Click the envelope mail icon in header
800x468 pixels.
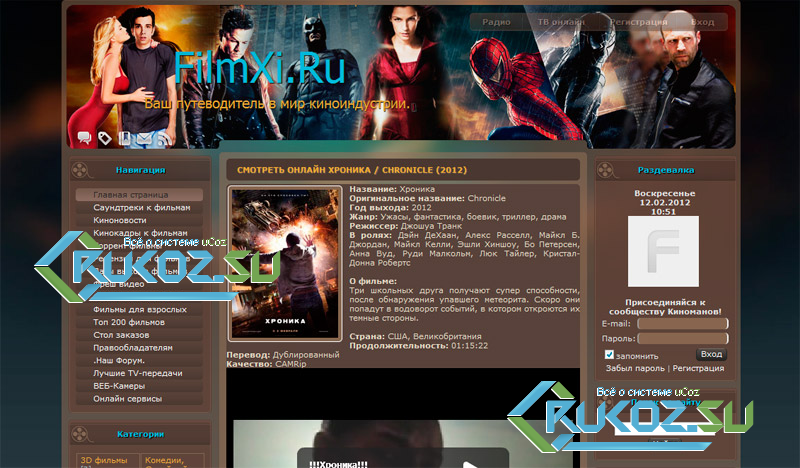pyautogui.click(x=144, y=138)
